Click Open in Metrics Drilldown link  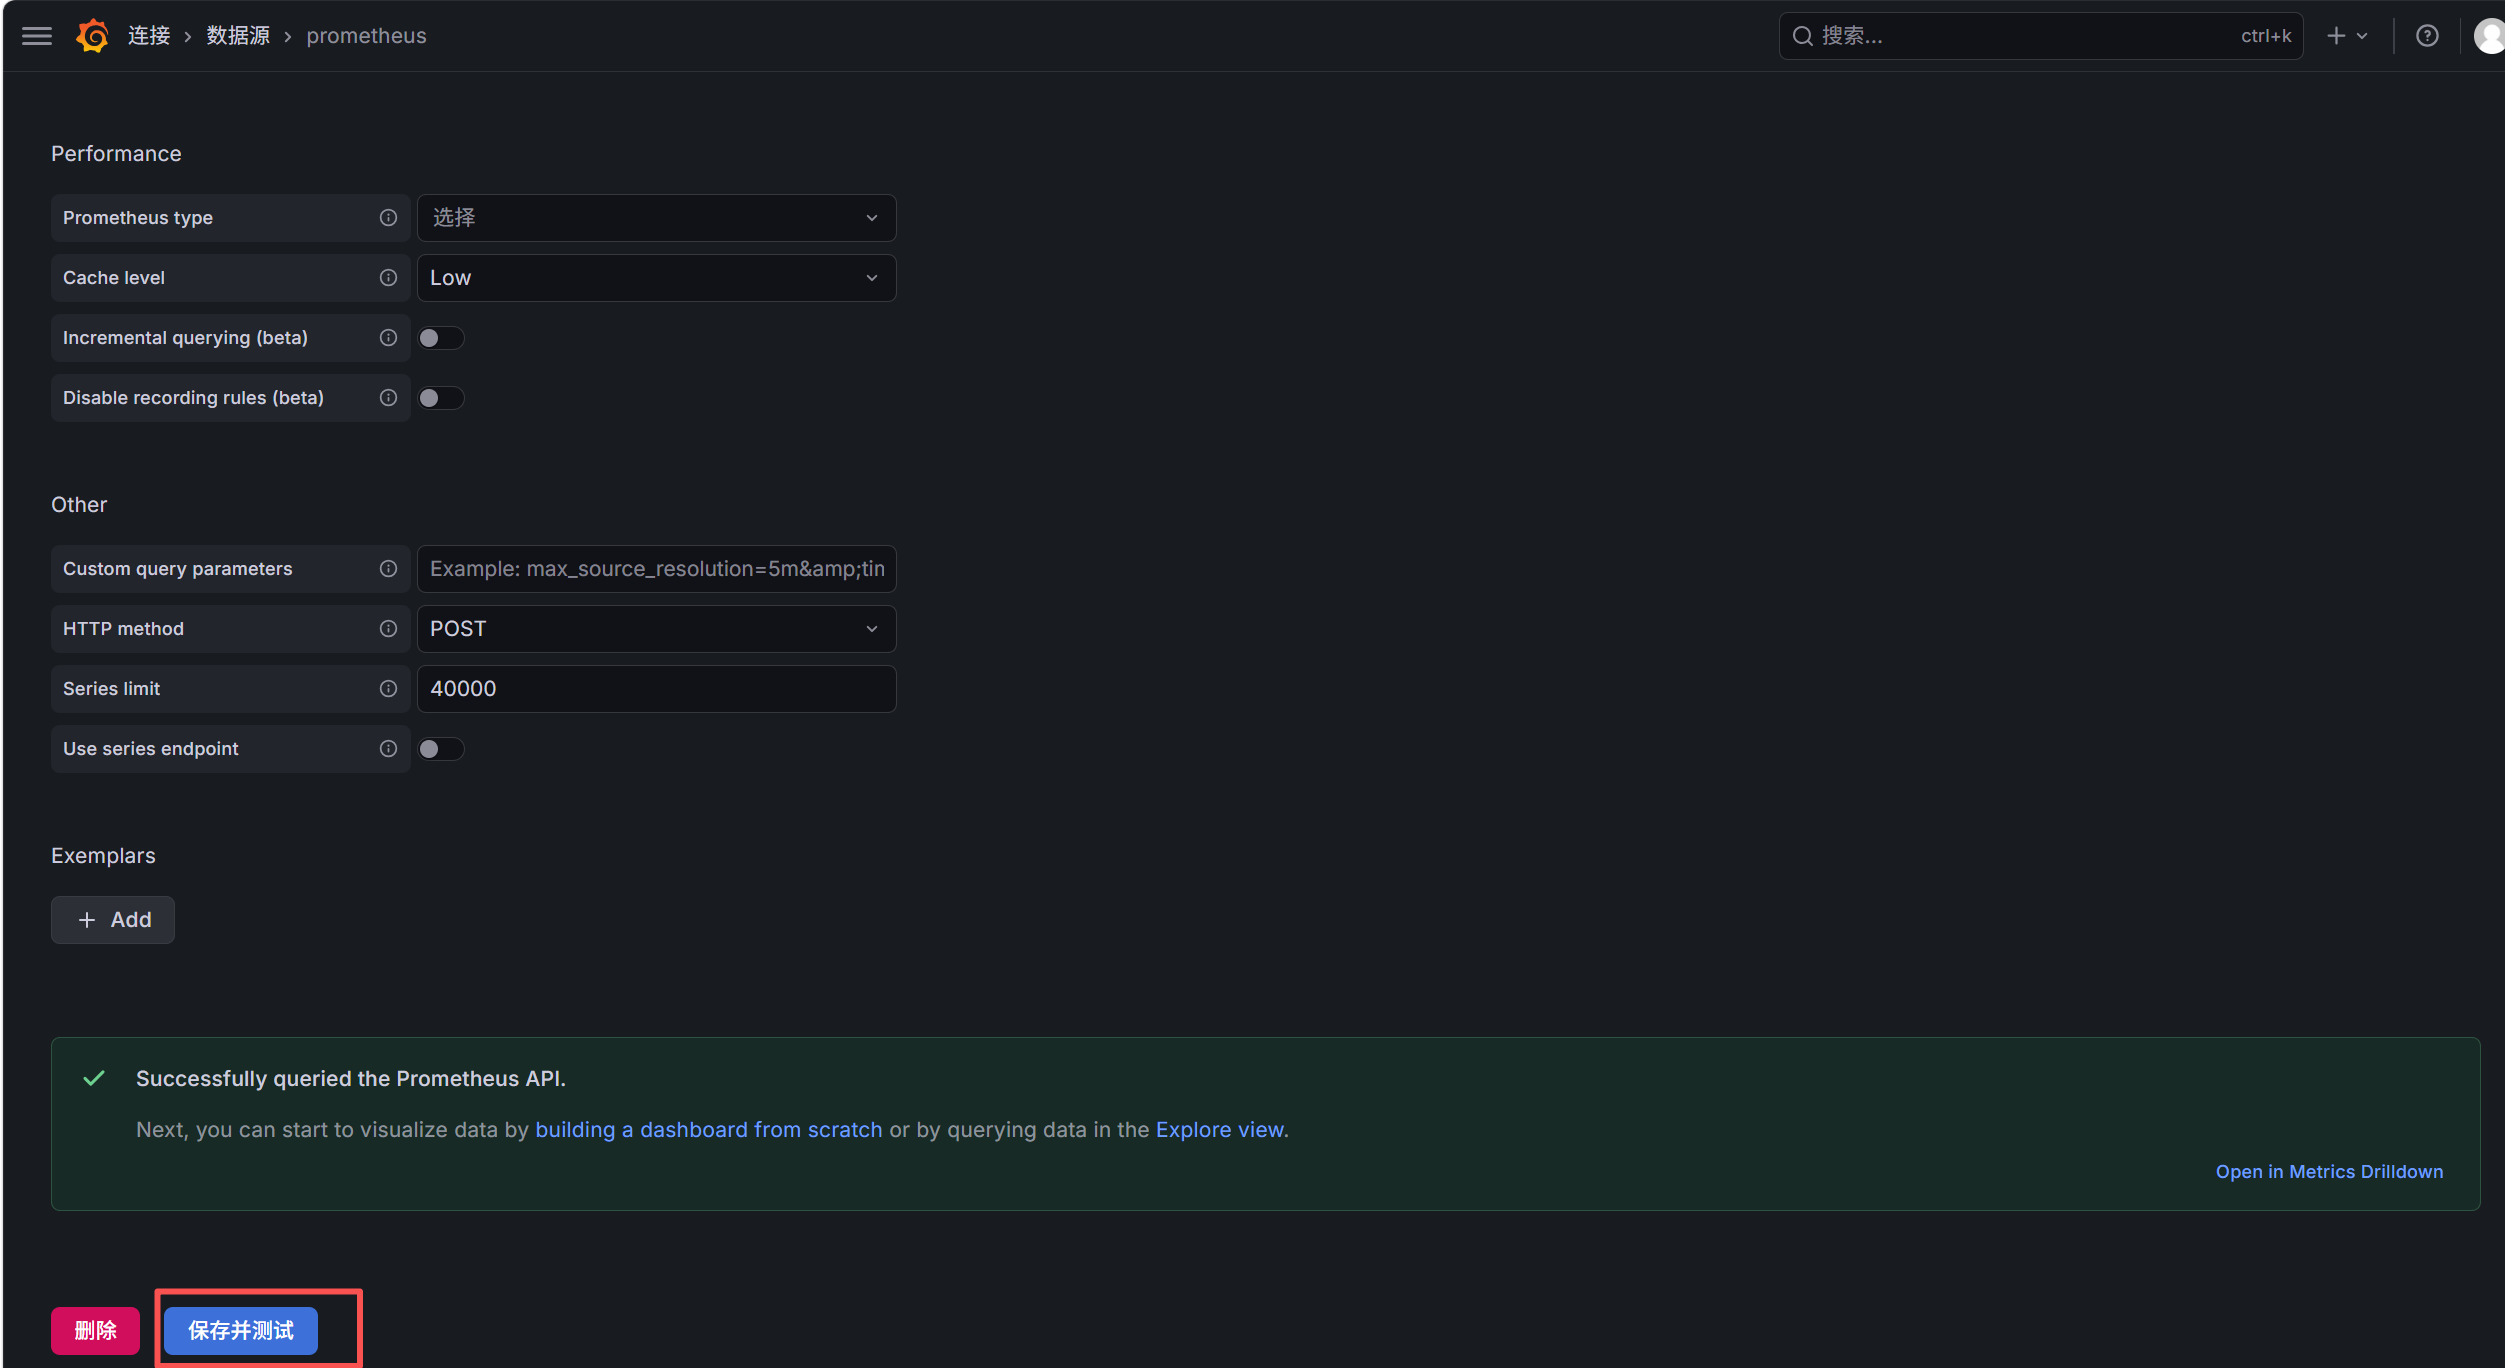click(x=2329, y=1172)
